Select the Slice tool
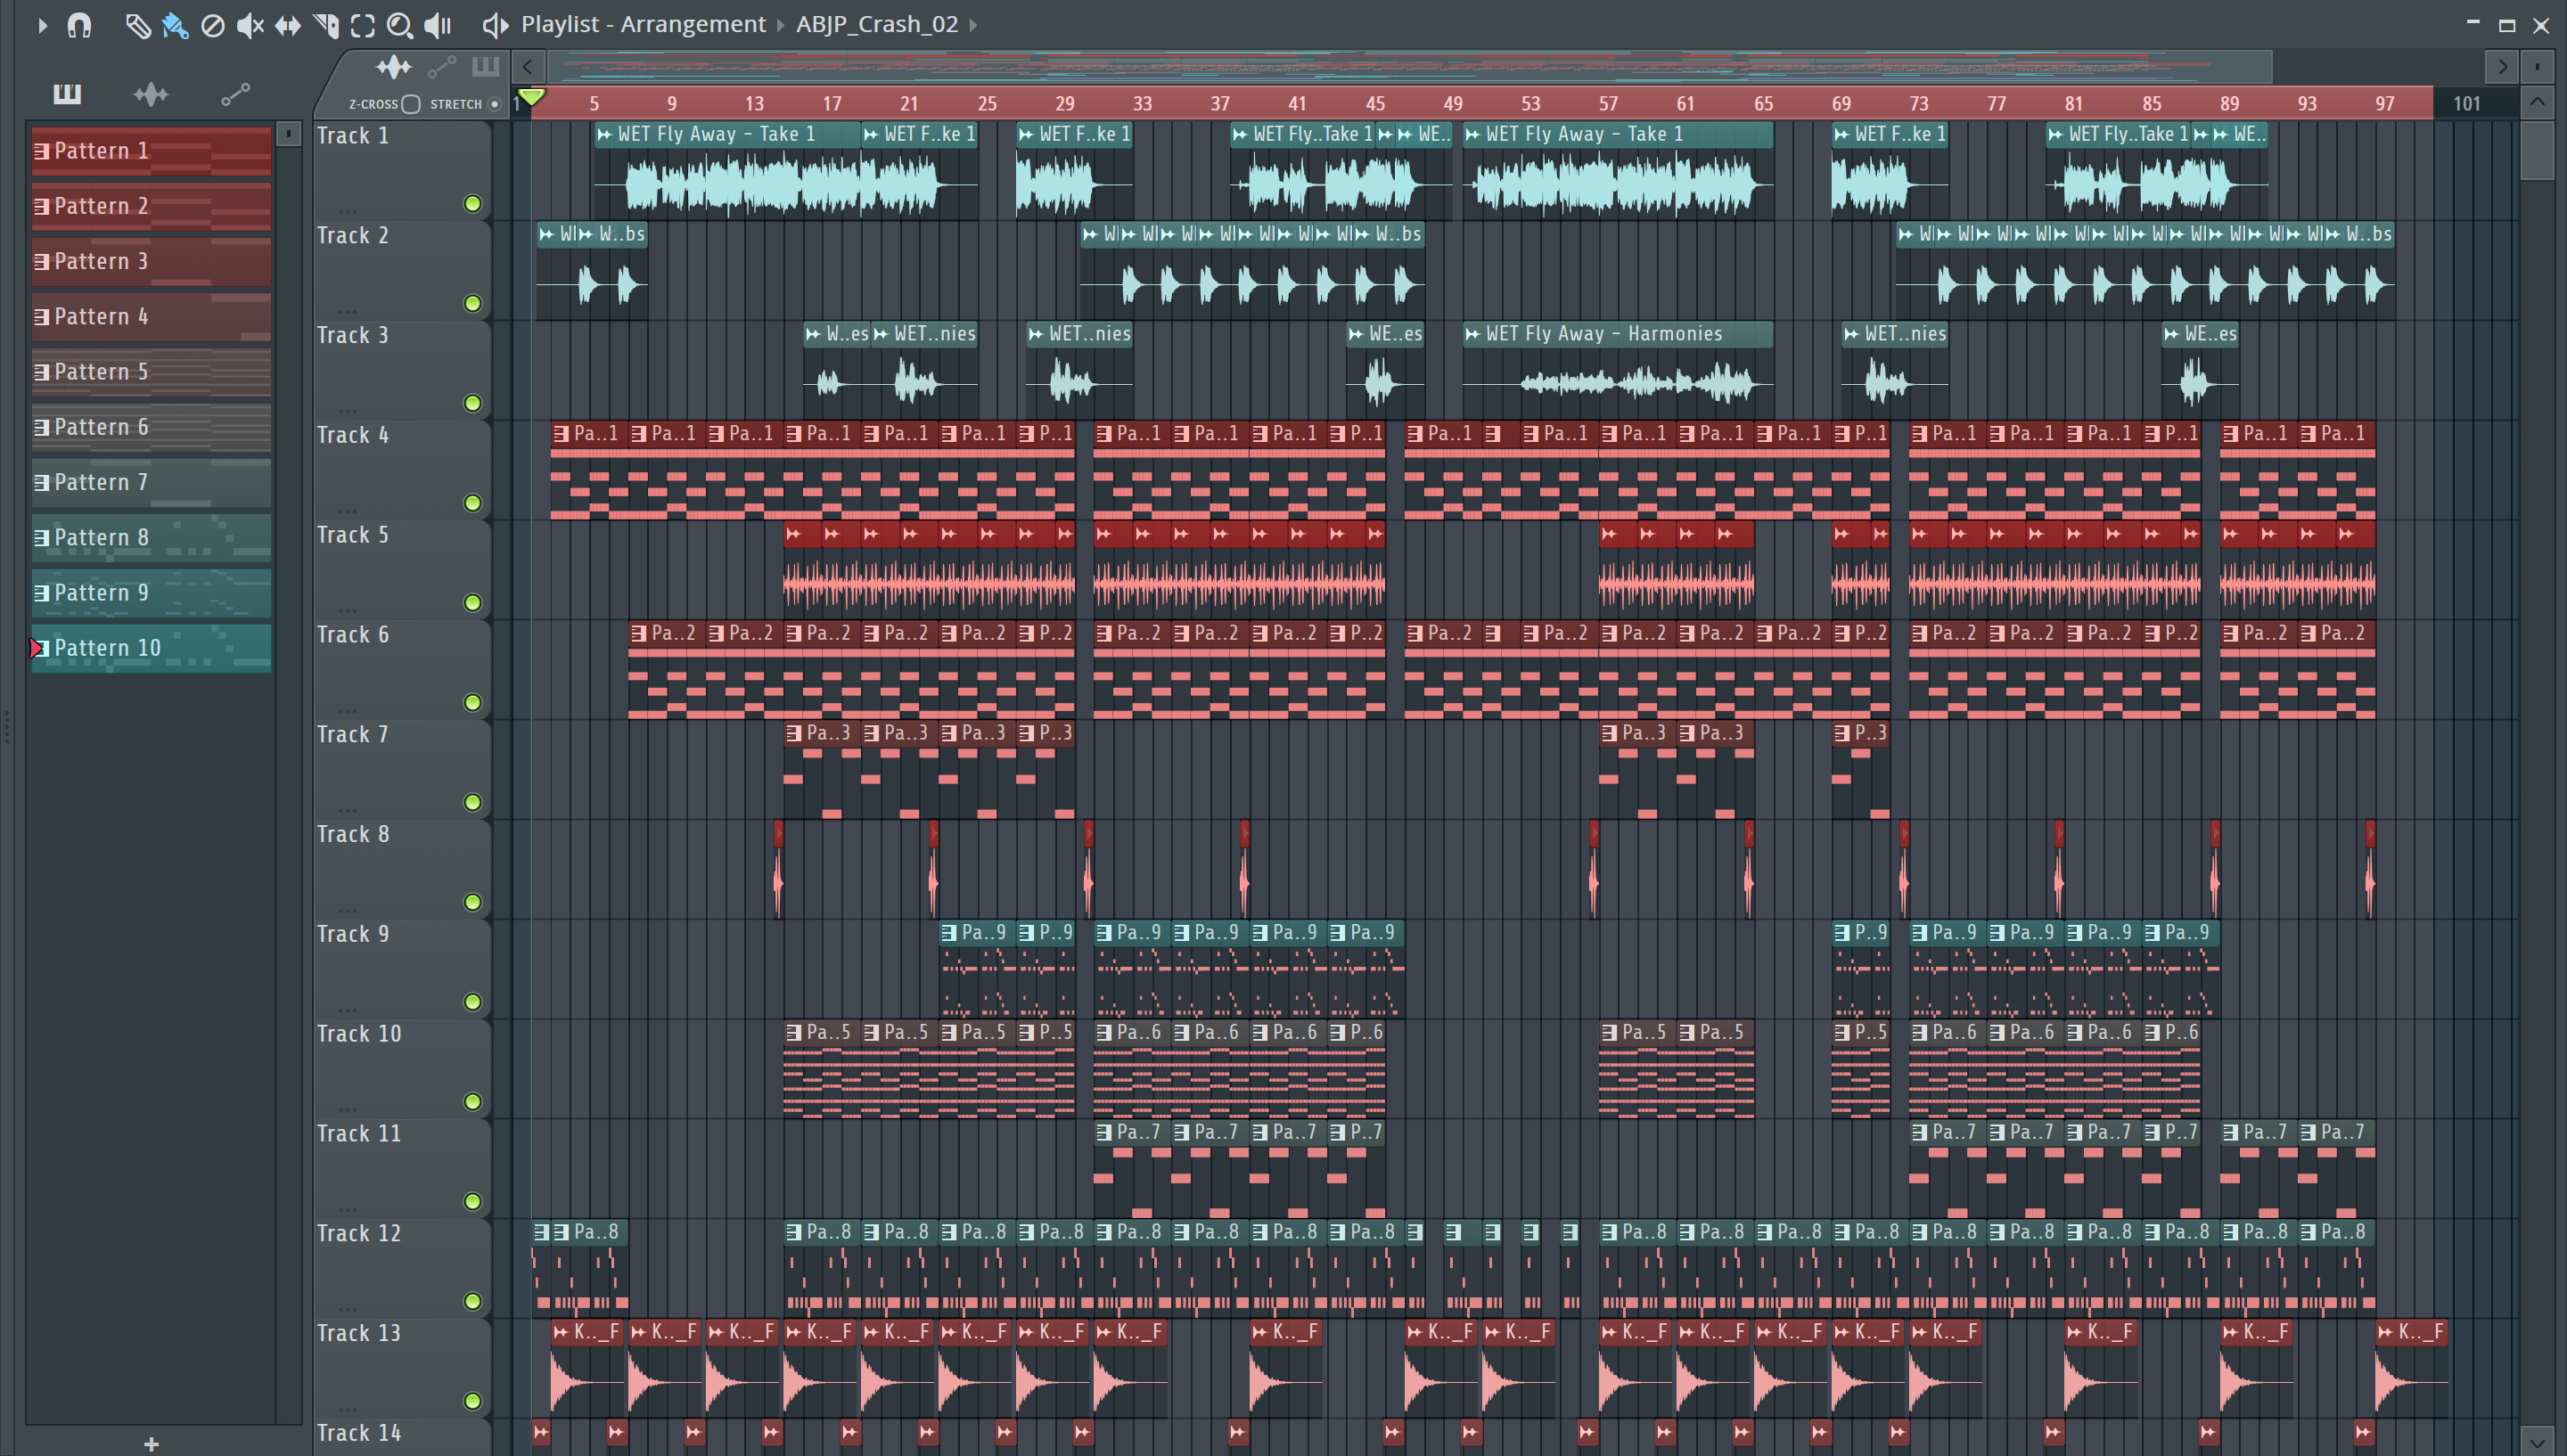2567x1456 pixels. (x=325, y=25)
